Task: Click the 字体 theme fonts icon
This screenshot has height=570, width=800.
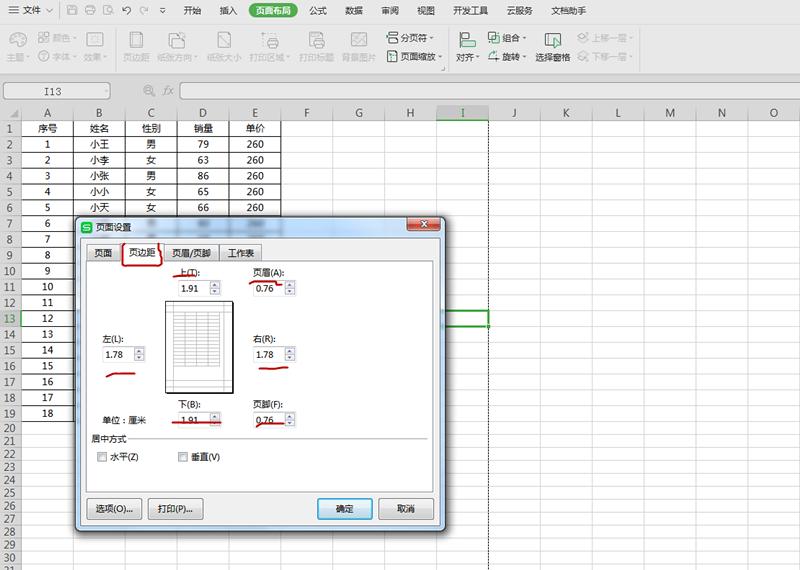Action: pos(44,56)
